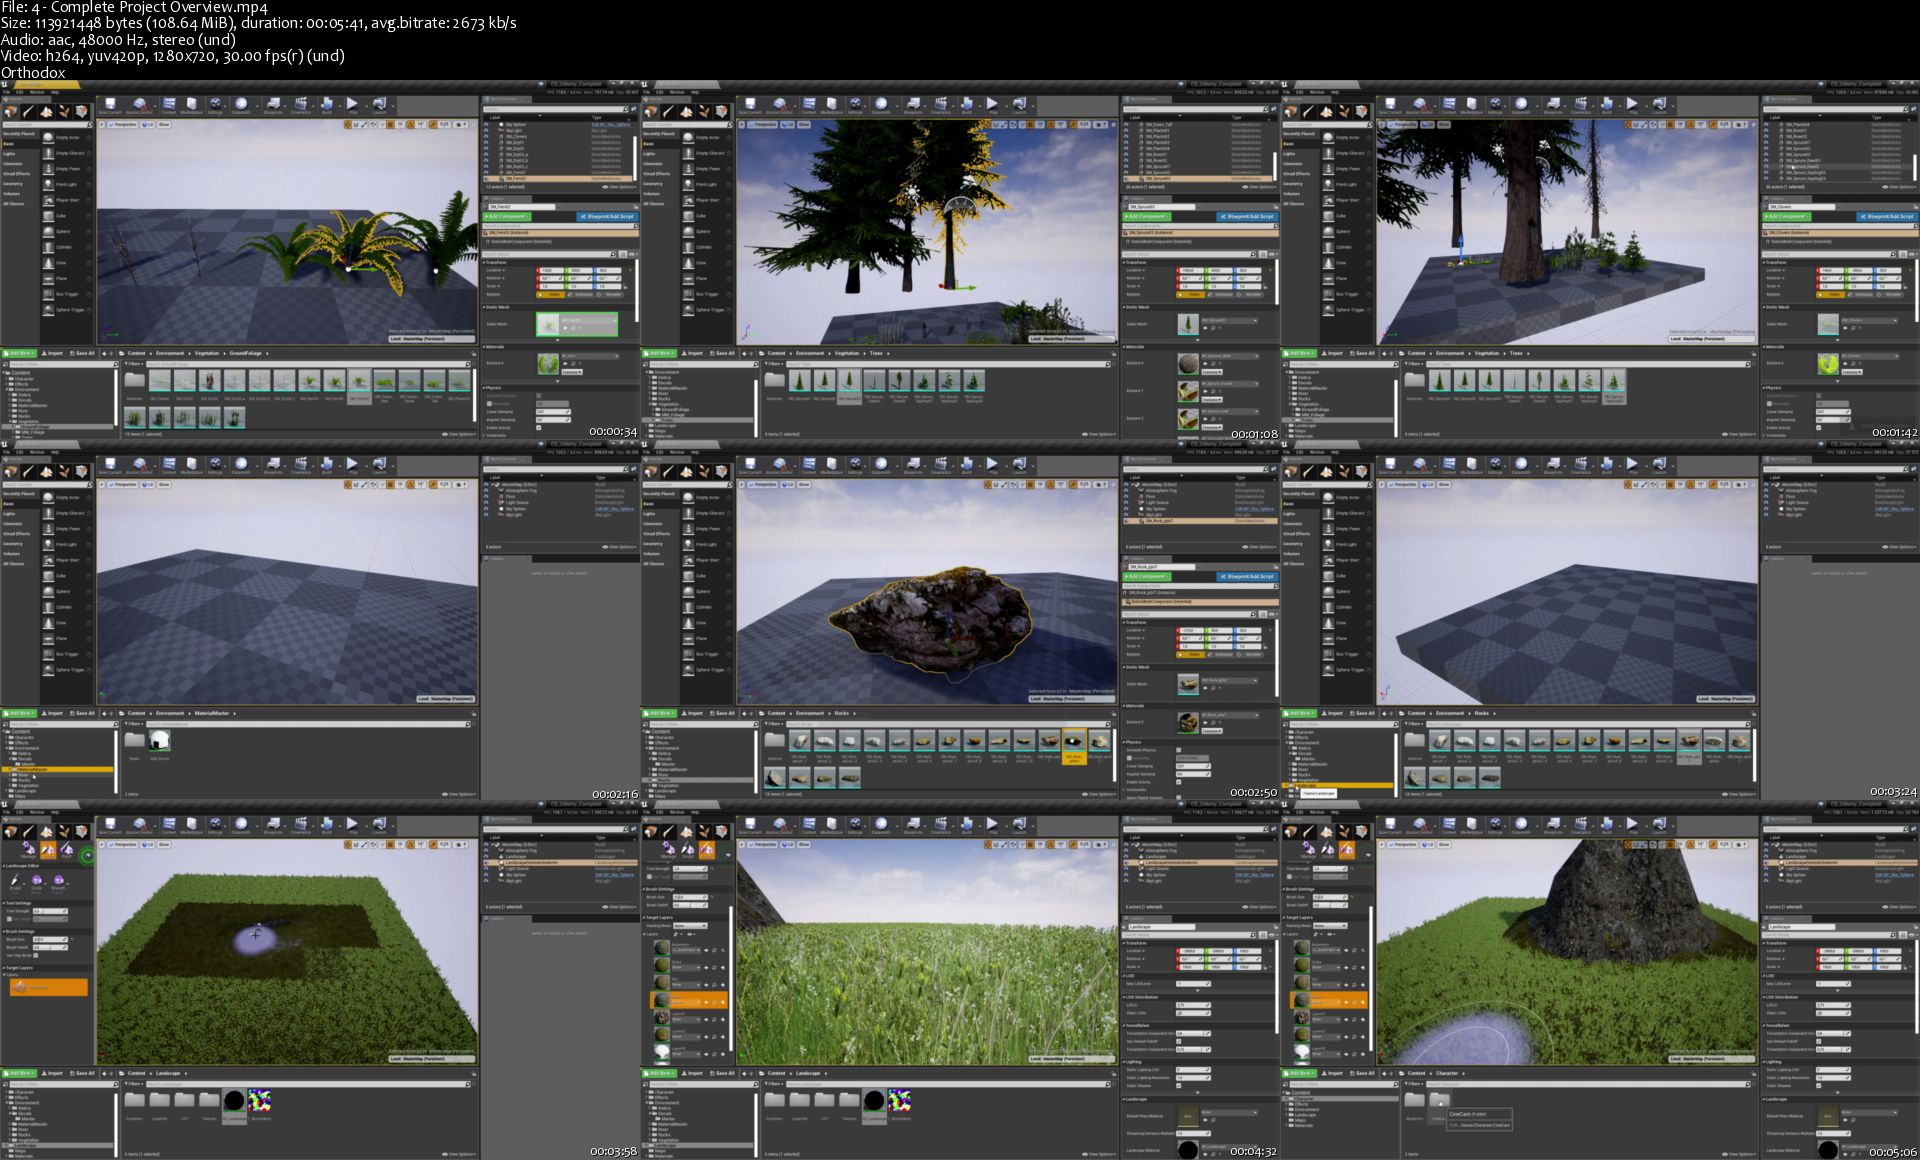Open the Marketplace icon in the 00:02:16 frame
Screen dimensions: 1920x1160
[191, 464]
